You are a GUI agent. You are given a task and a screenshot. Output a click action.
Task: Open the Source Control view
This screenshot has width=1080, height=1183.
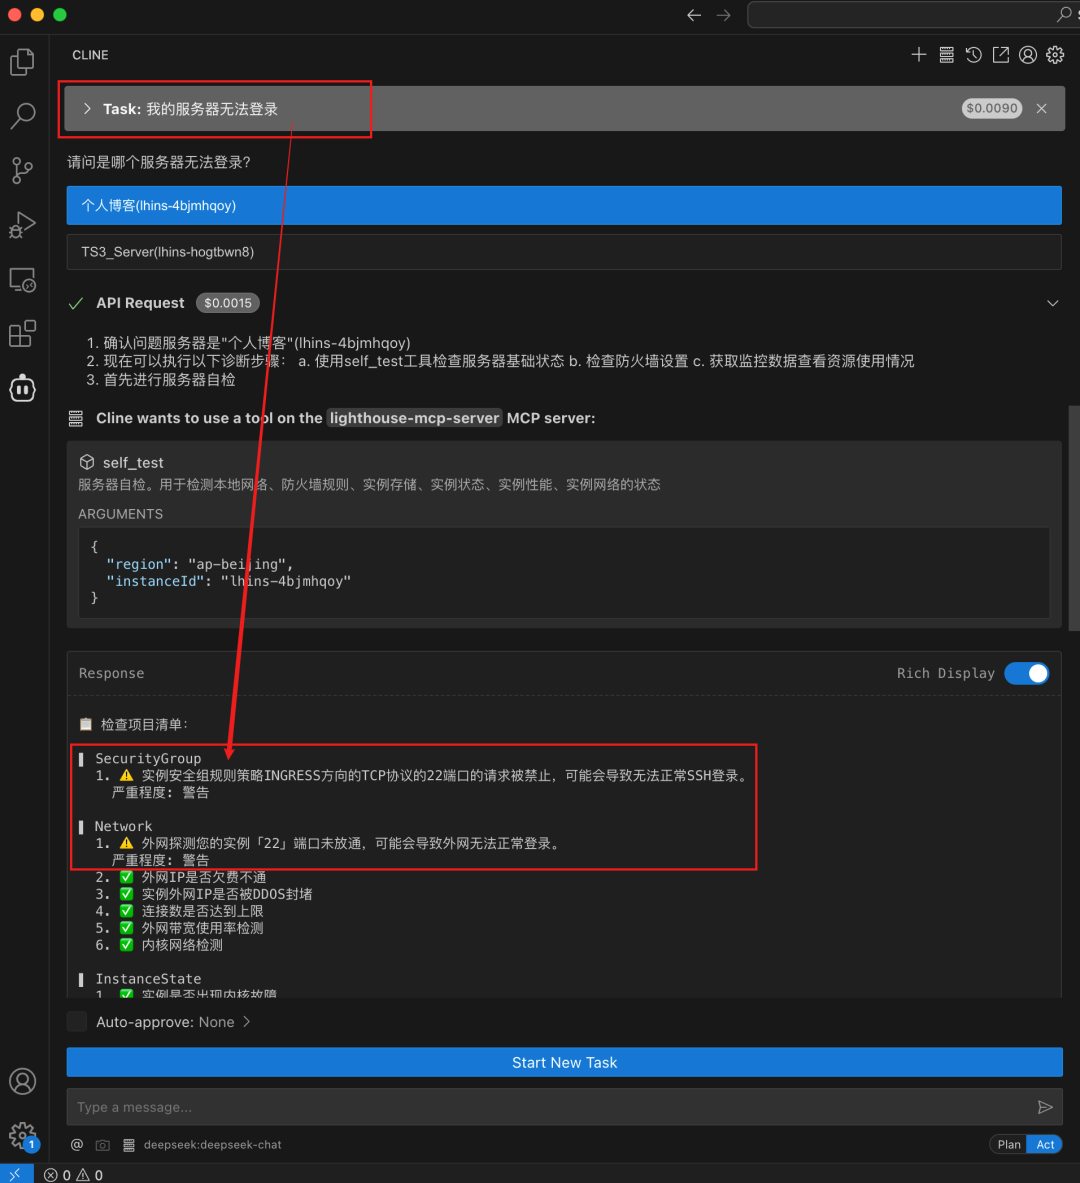point(23,171)
